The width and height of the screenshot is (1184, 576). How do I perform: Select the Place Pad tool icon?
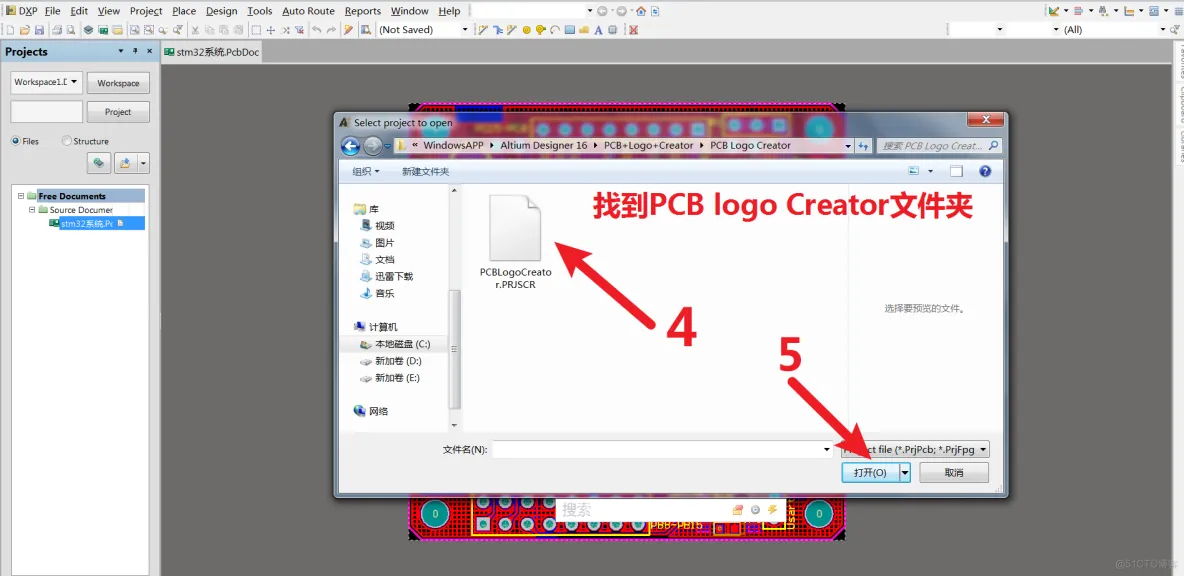526,29
